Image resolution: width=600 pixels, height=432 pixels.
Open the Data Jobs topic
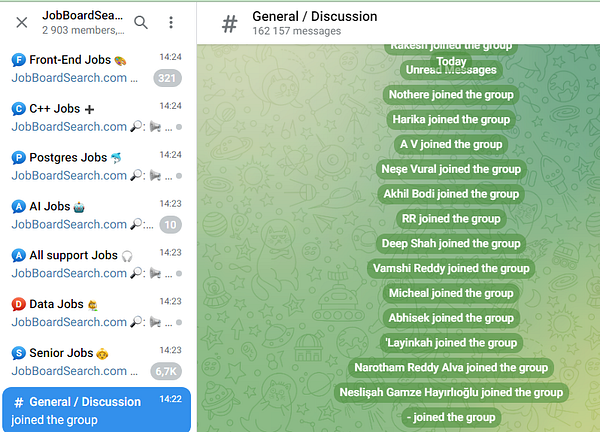(96, 314)
